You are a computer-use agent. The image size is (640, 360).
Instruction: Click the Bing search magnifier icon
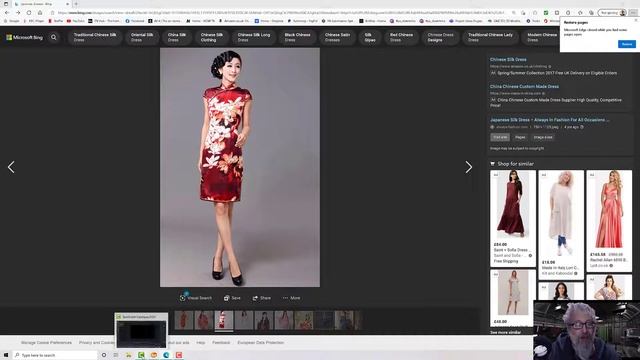coord(53,37)
